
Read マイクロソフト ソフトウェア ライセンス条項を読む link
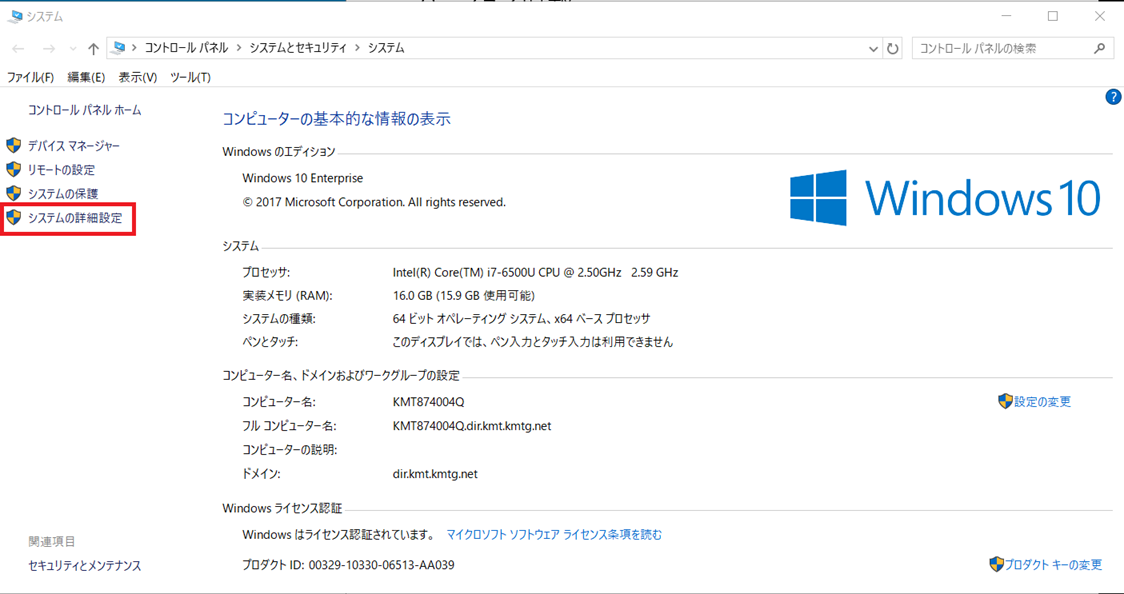554,535
